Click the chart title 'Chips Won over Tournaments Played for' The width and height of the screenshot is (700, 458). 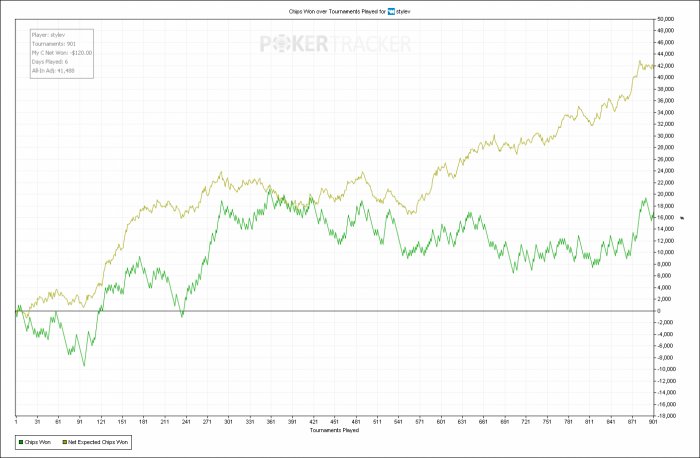(337, 12)
